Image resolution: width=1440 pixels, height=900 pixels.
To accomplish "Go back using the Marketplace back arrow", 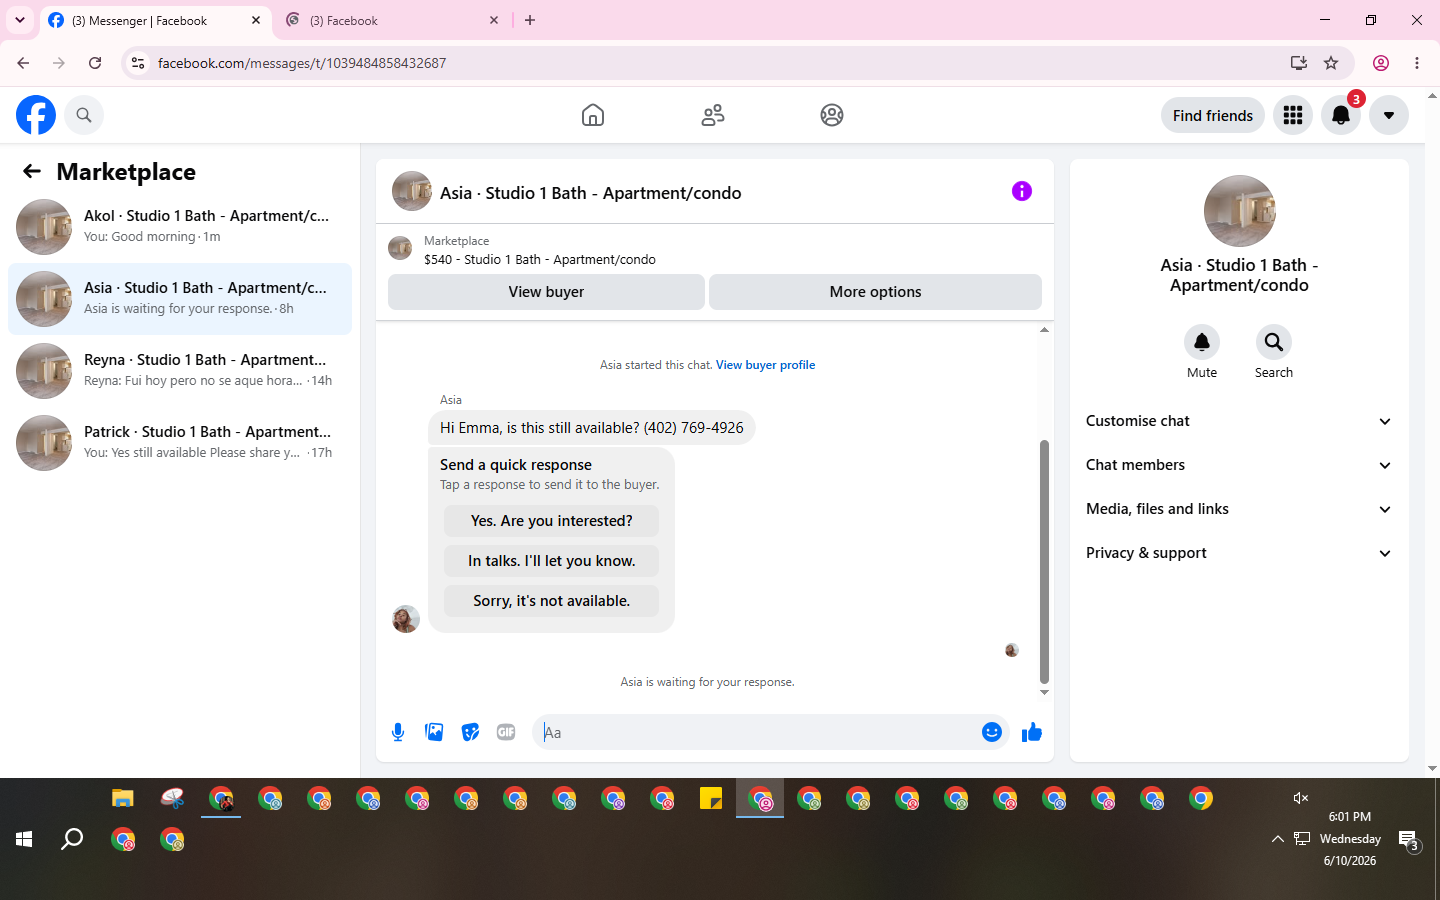I will tap(32, 172).
